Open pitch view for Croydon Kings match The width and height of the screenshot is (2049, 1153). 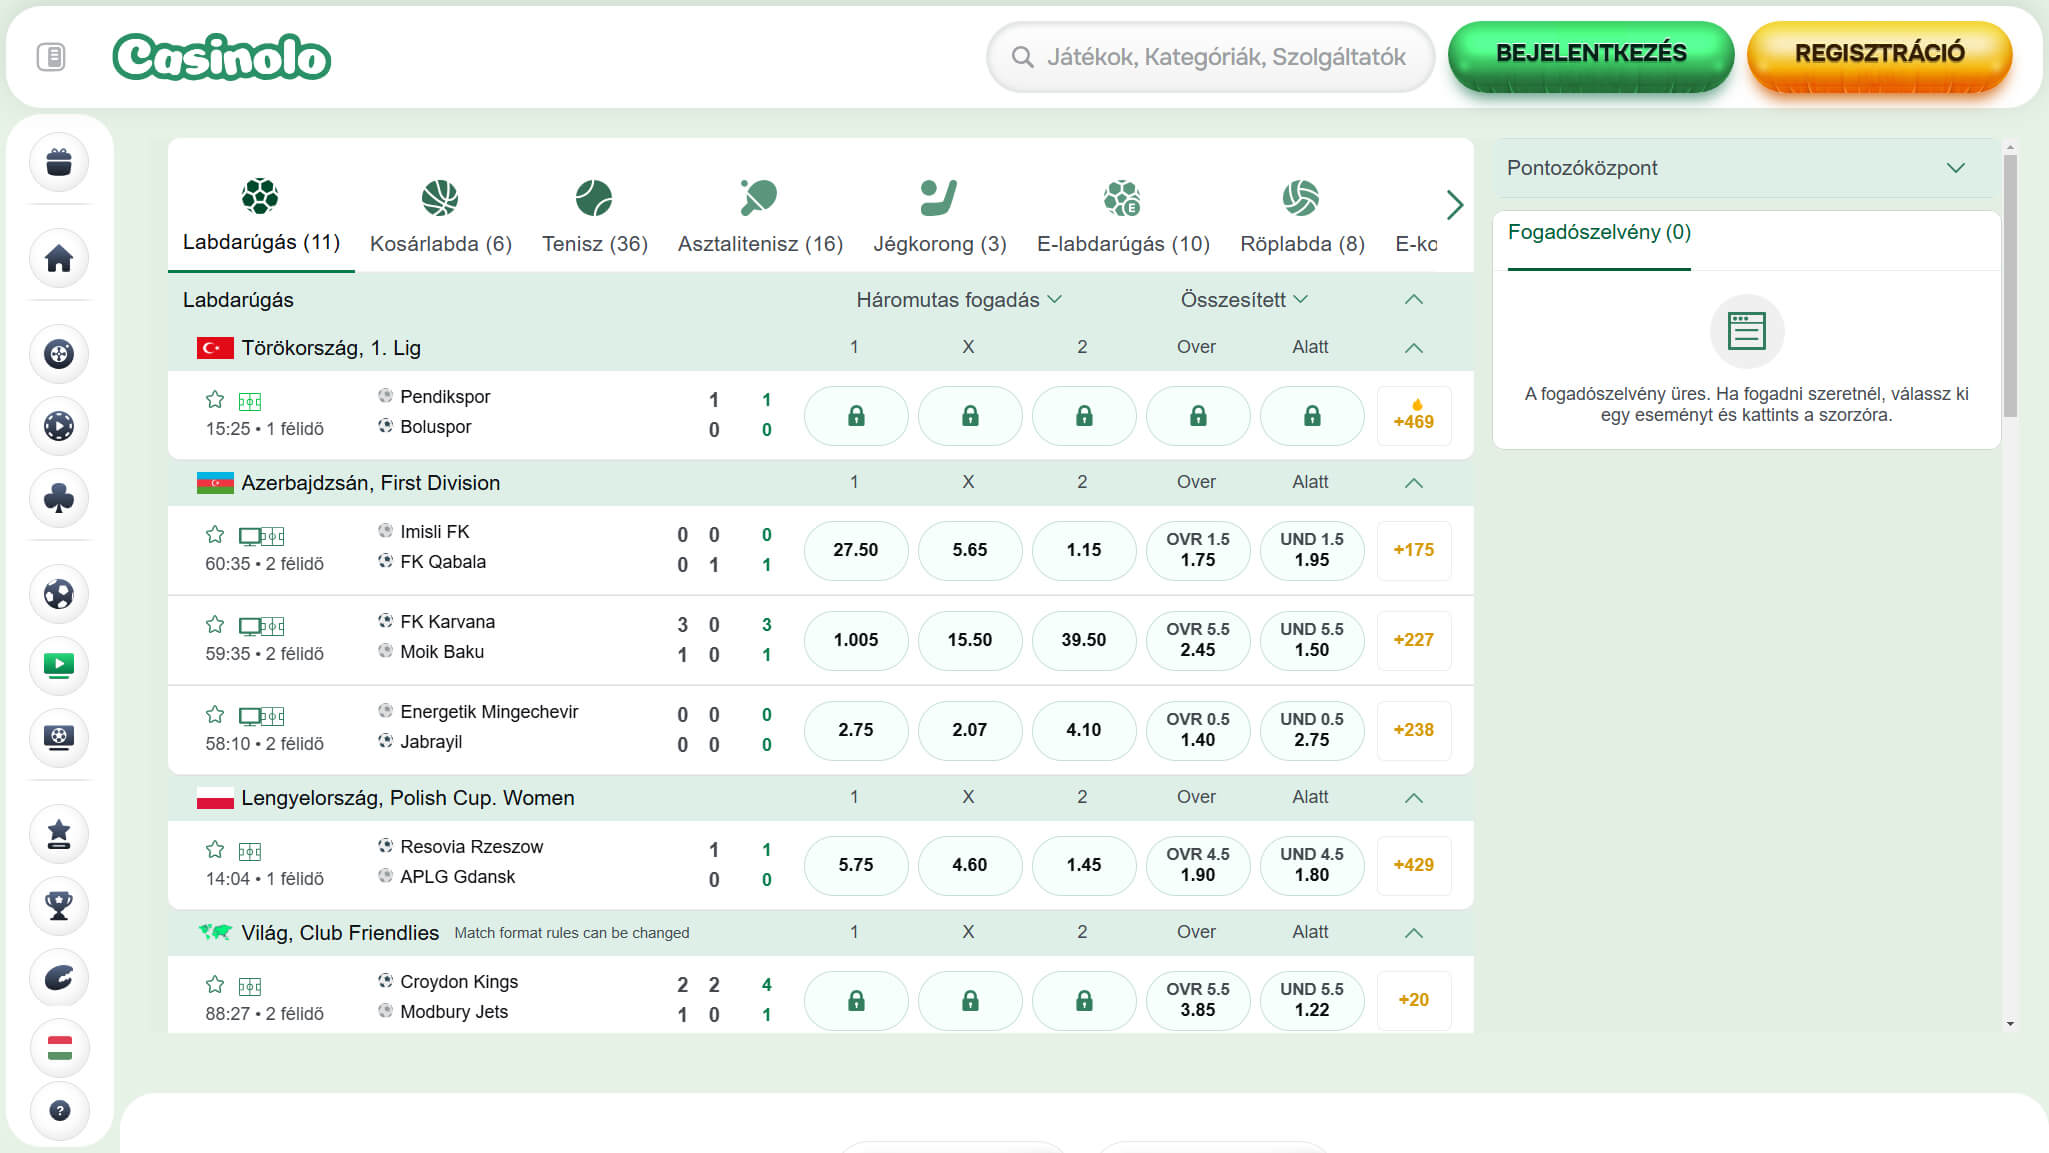[250, 987]
